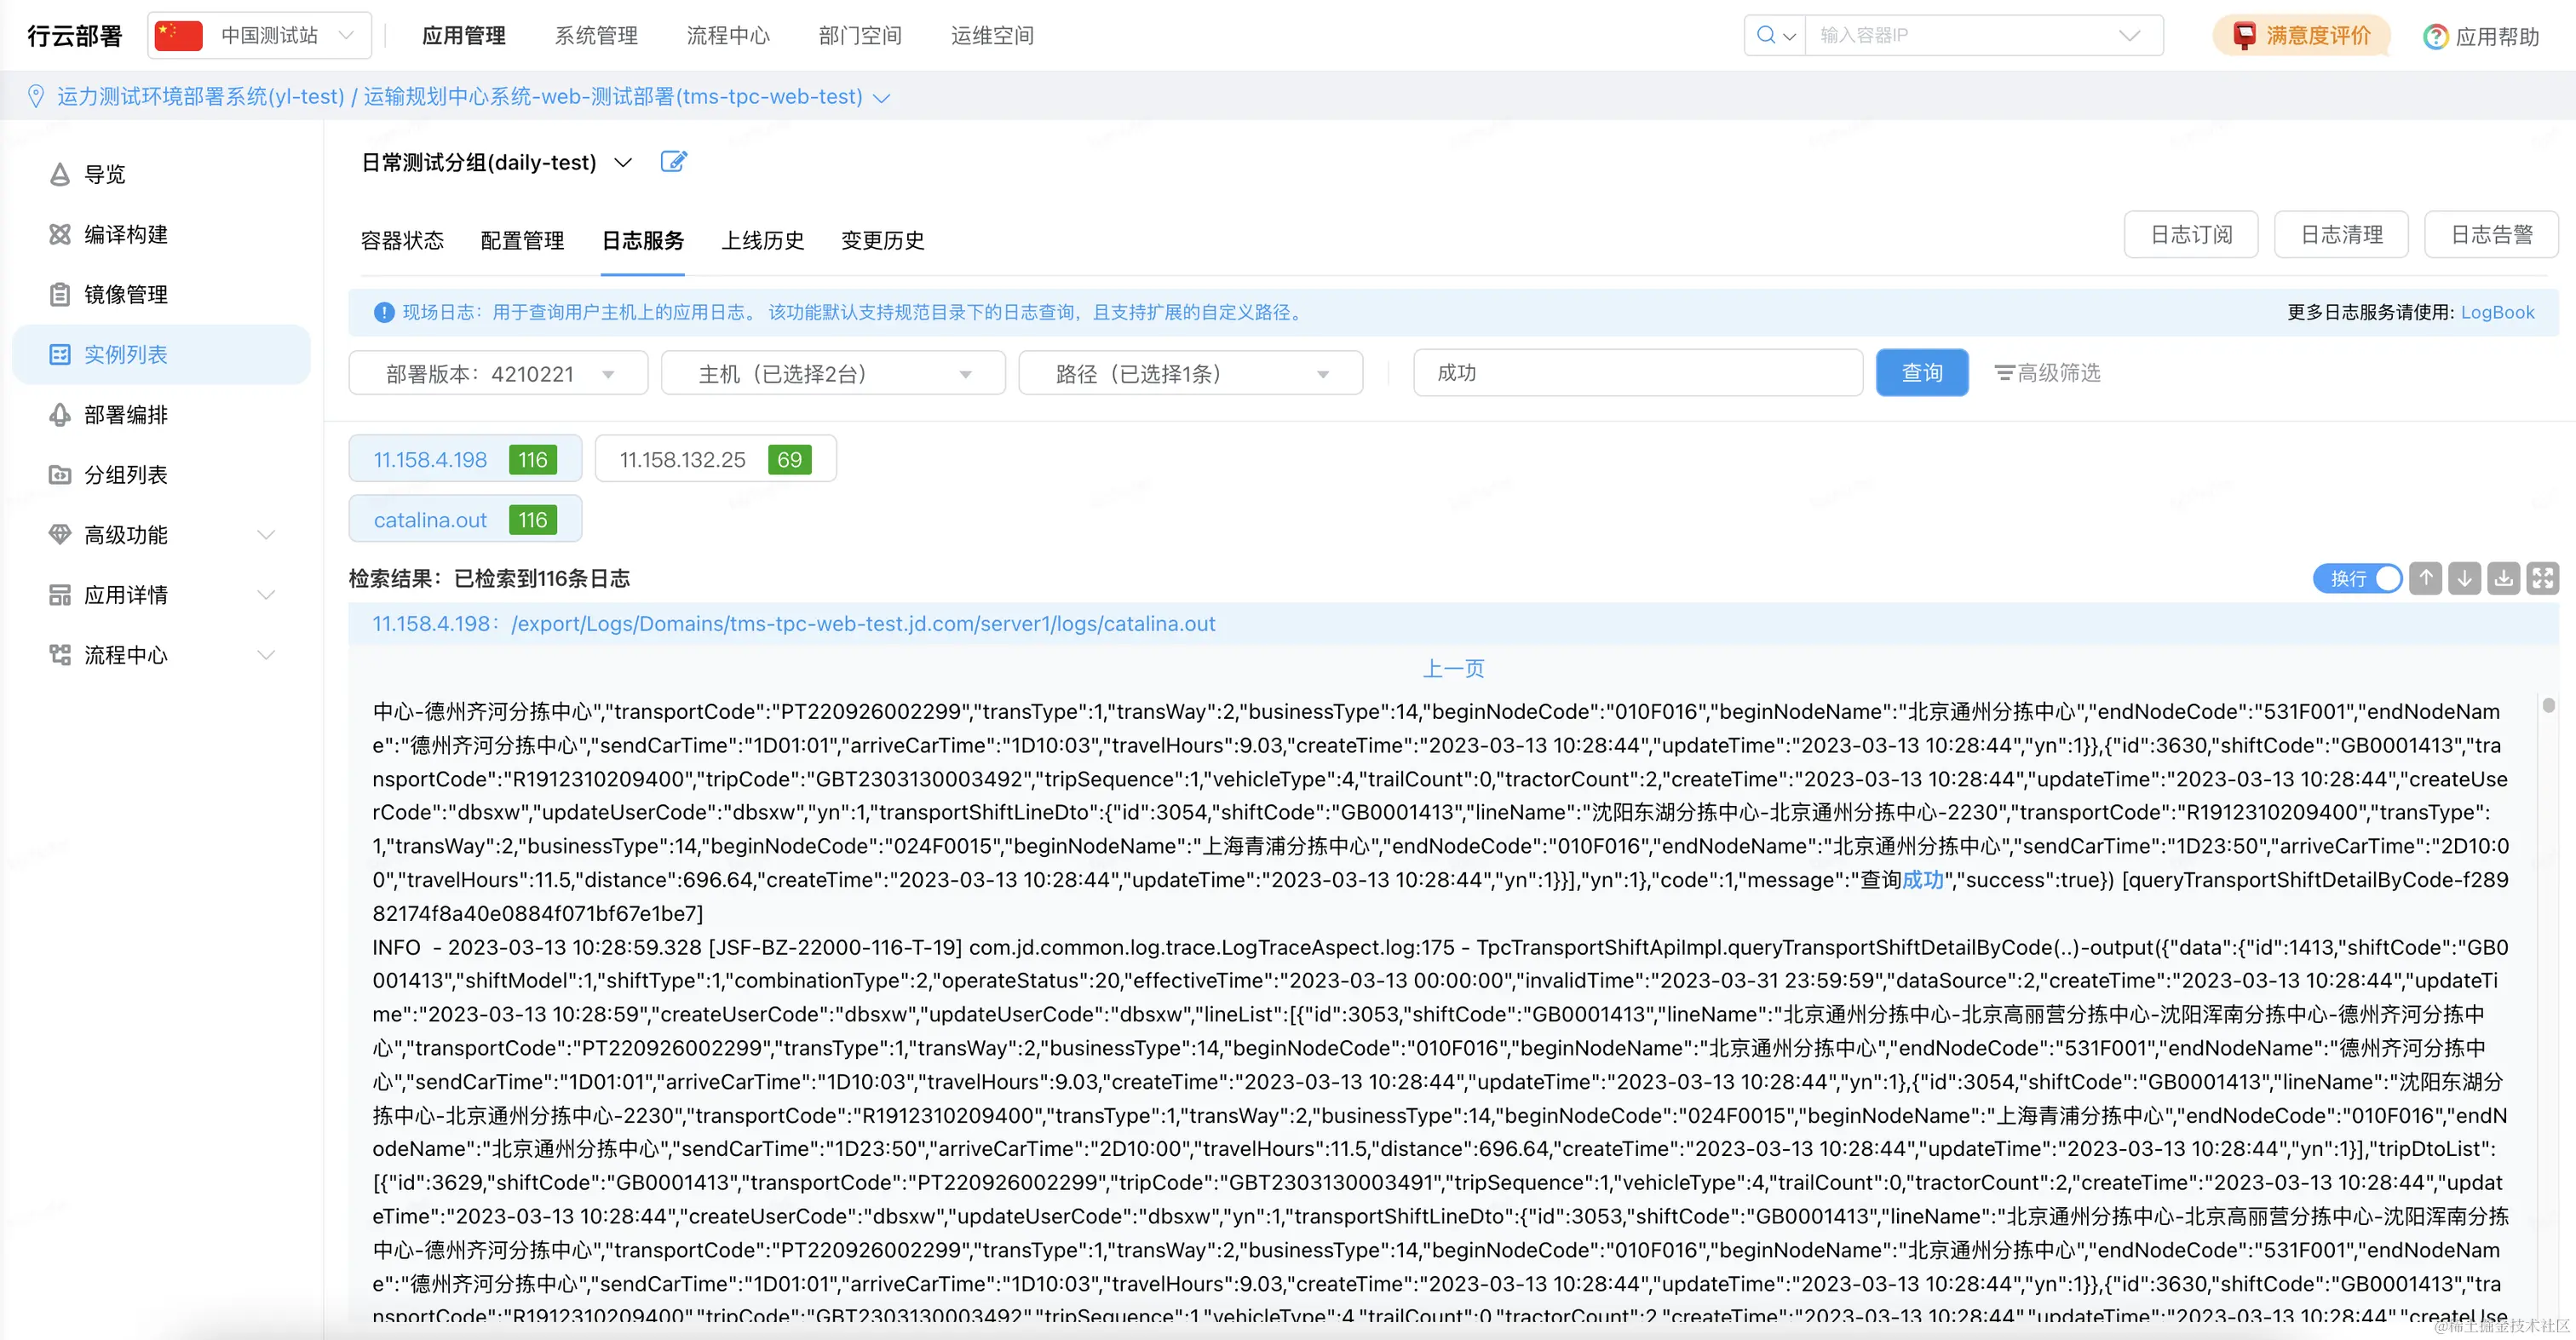The image size is (2576, 1340).
Task: Open 流程中心 in the top menu
Action: coord(727,36)
